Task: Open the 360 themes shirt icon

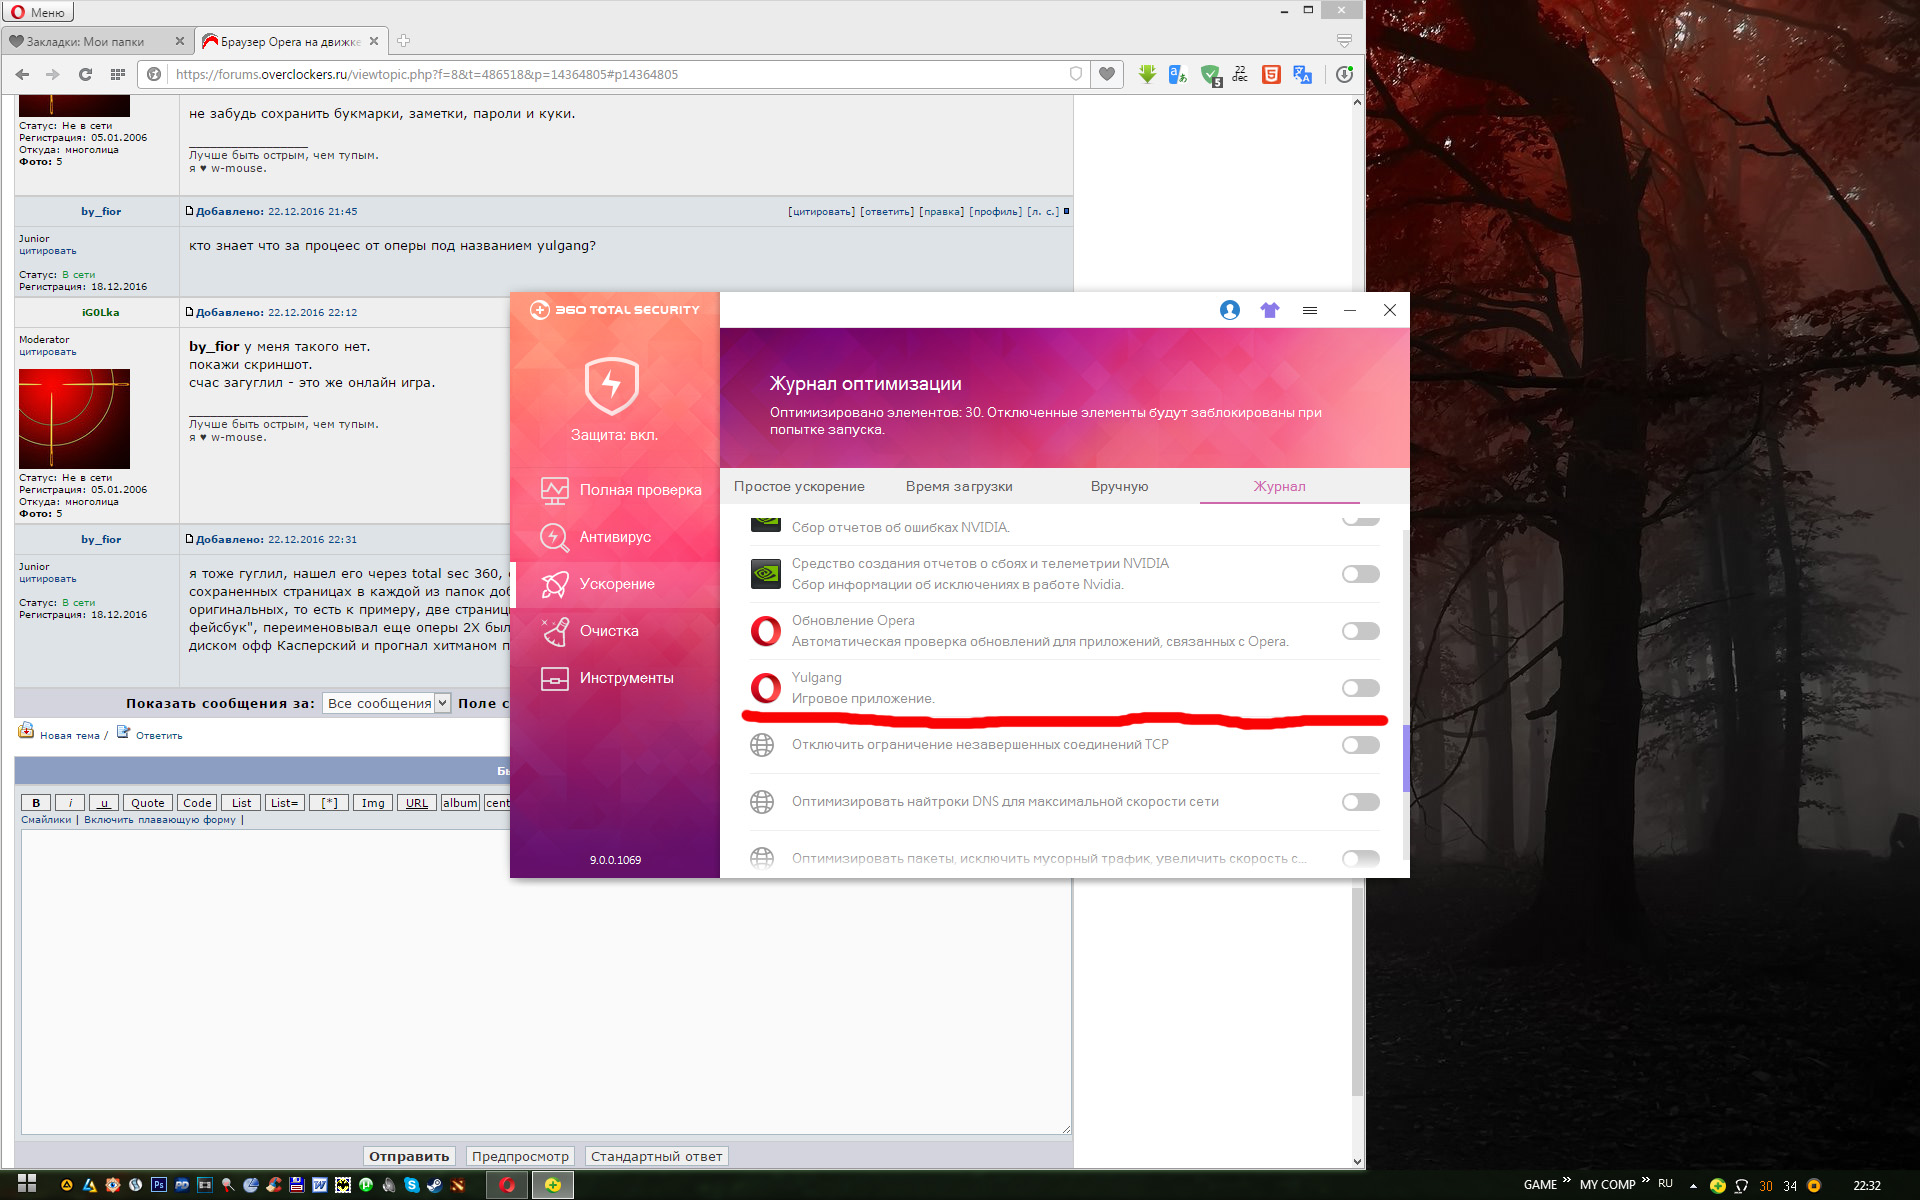Action: click(1269, 310)
